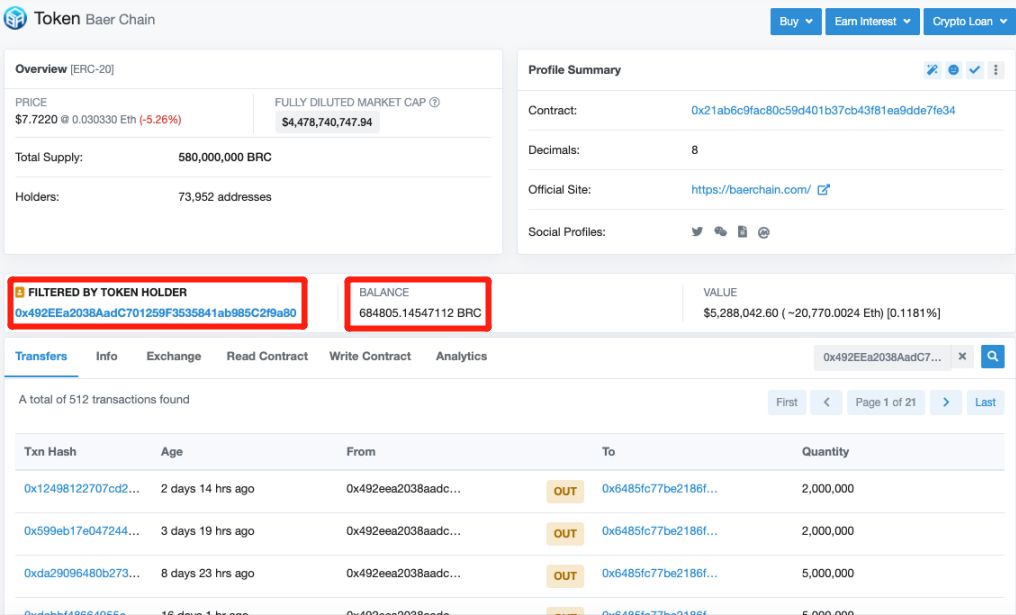
Task: Open the https://baerchain.com/ official site link
Action: point(750,190)
